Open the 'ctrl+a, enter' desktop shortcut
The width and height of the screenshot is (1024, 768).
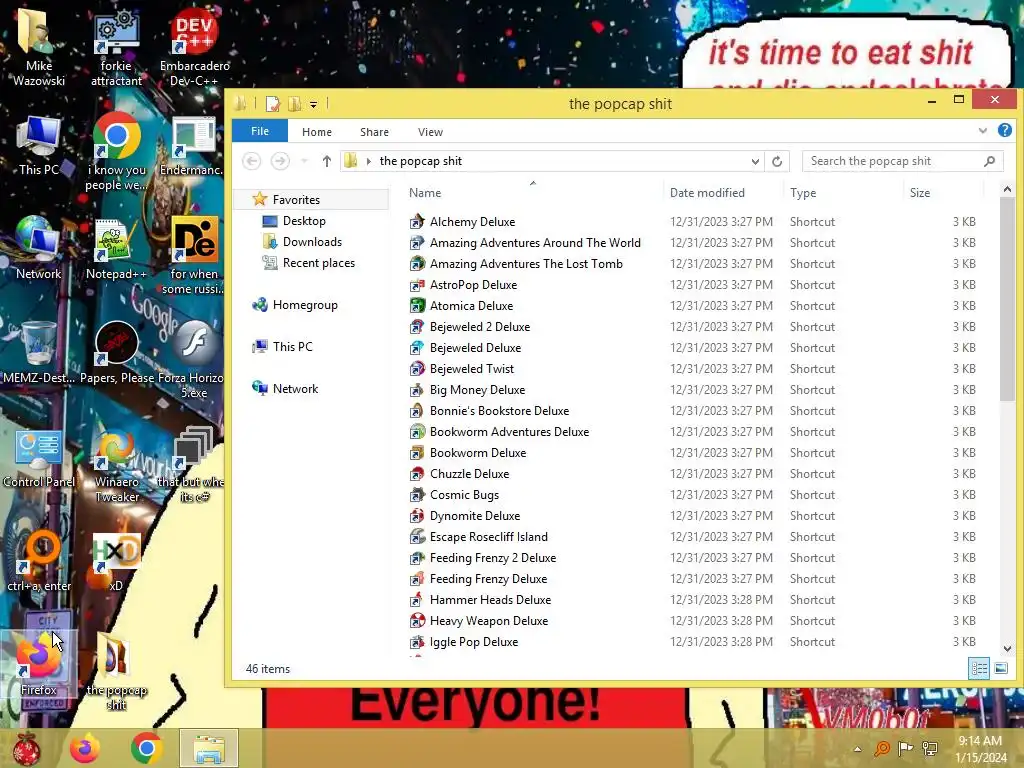[x=39, y=560]
